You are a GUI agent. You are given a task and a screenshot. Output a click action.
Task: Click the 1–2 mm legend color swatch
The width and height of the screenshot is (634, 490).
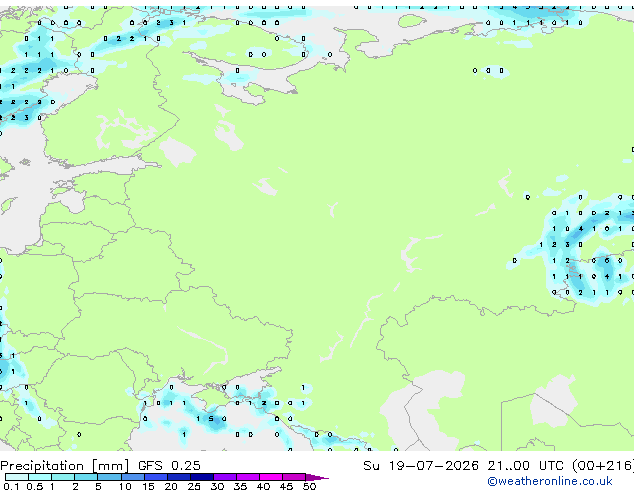63,477
